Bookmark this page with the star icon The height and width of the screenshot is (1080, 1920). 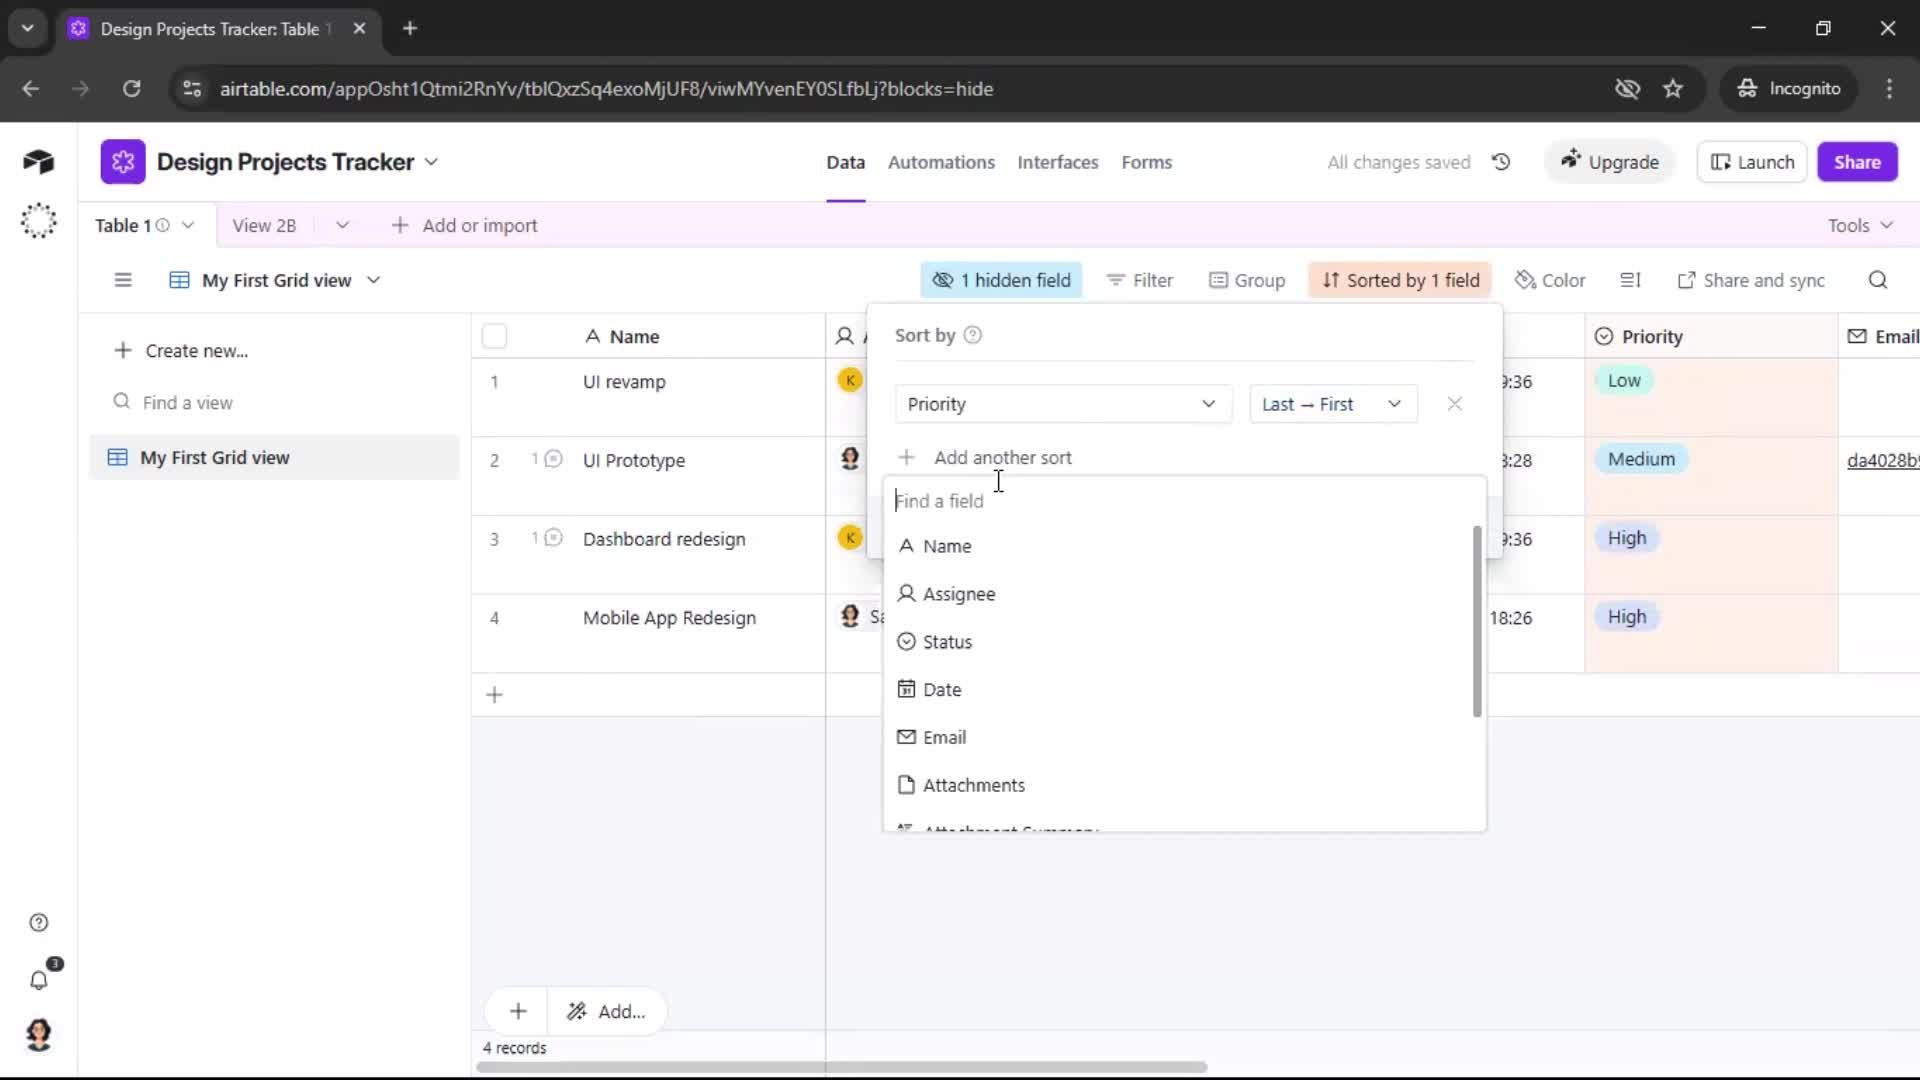pos(1673,89)
